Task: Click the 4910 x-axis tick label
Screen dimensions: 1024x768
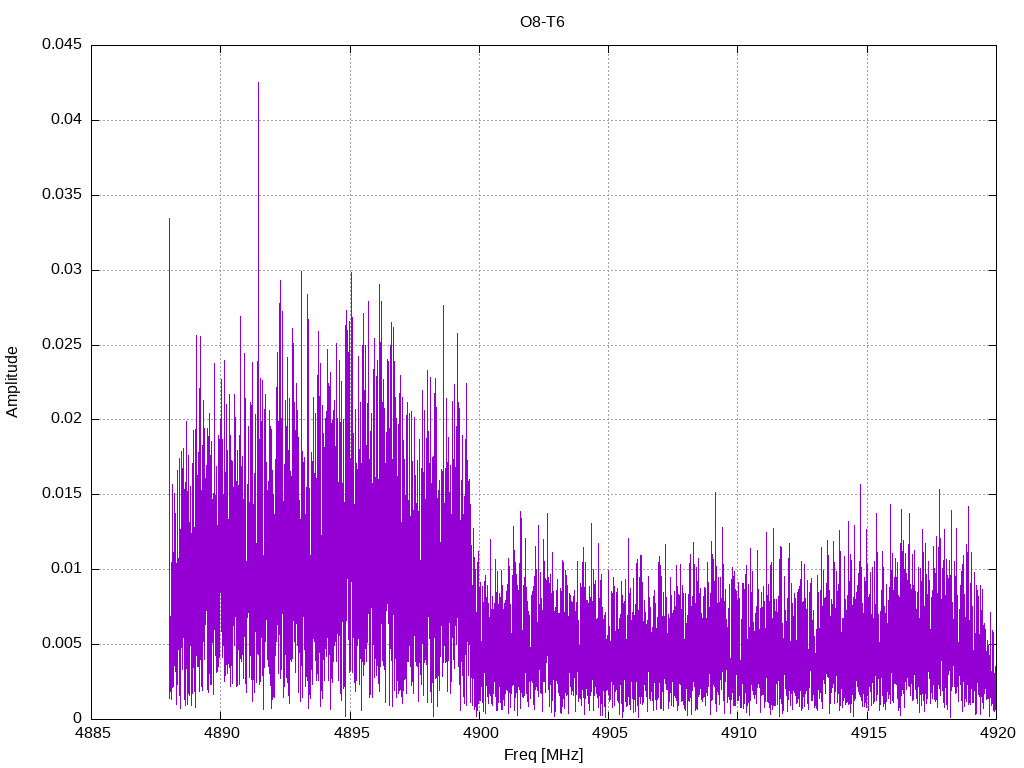Action: click(x=737, y=733)
